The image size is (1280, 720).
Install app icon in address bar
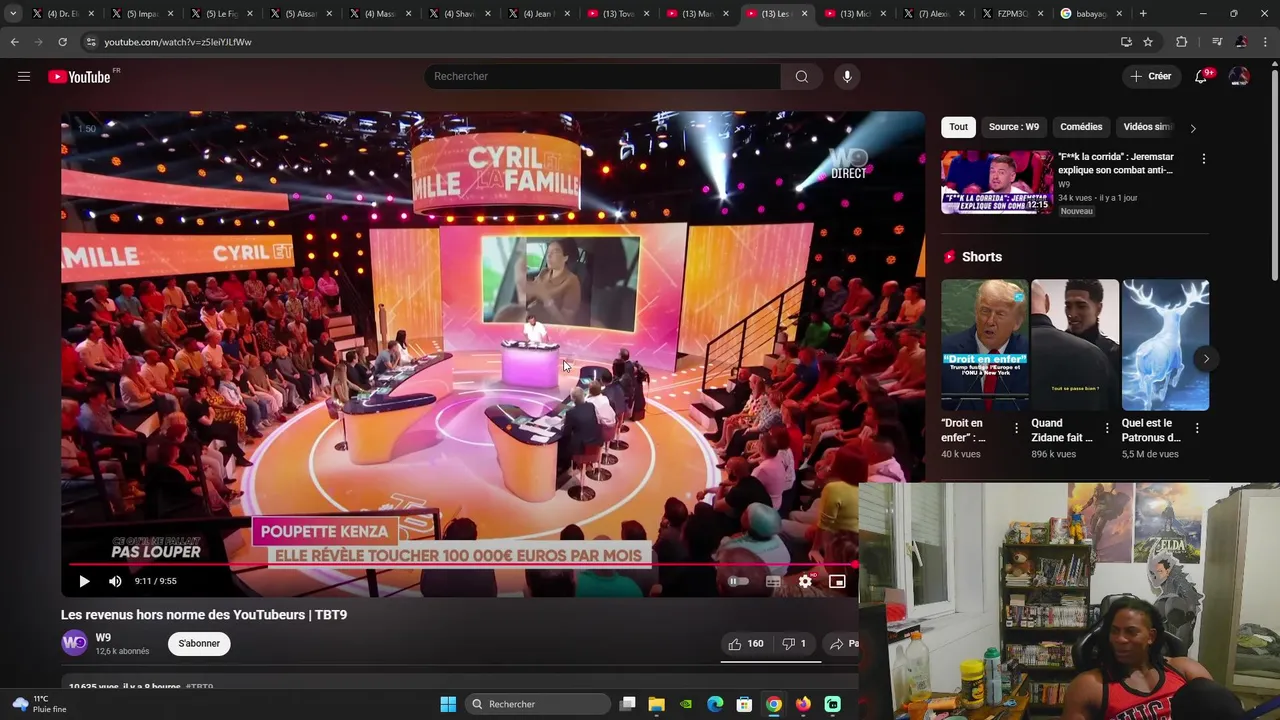pyautogui.click(x=1126, y=42)
